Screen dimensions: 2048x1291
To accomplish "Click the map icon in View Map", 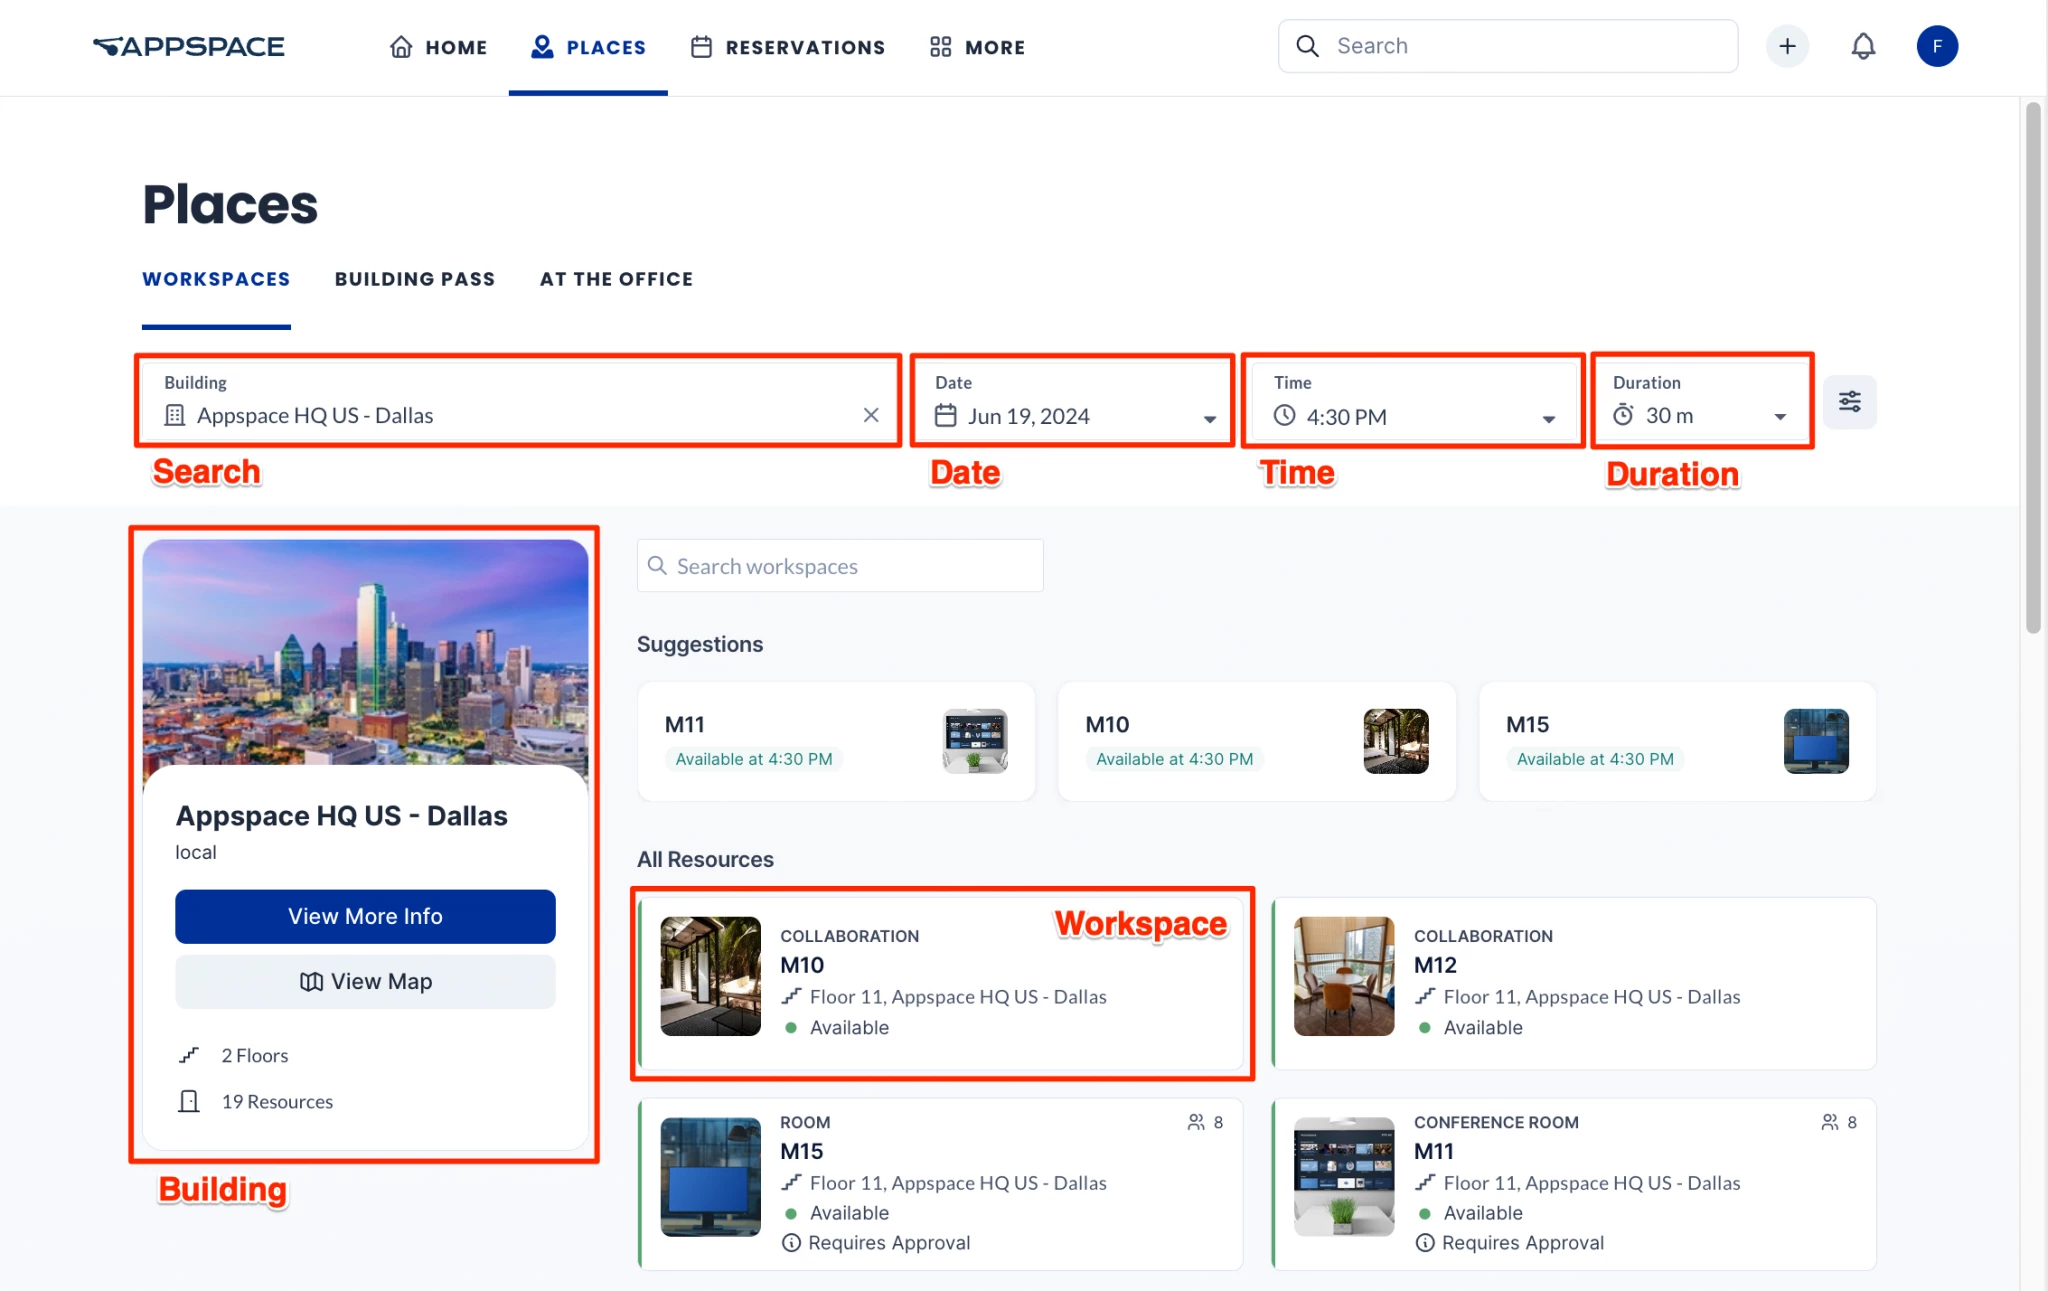I will (x=311, y=982).
